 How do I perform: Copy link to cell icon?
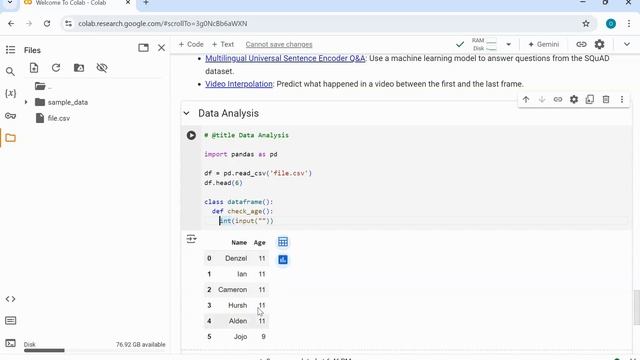coord(558,99)
